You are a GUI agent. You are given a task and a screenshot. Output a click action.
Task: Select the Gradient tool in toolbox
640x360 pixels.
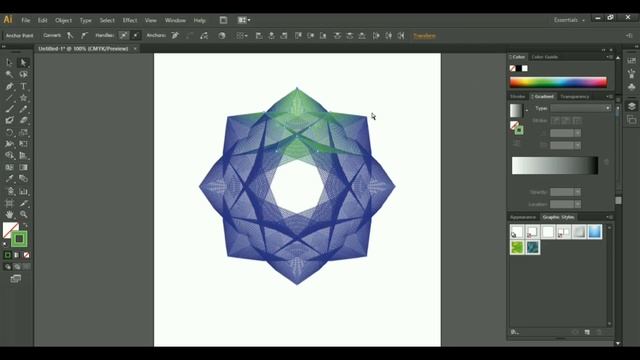pyautogui.click(x=23, y=167)
